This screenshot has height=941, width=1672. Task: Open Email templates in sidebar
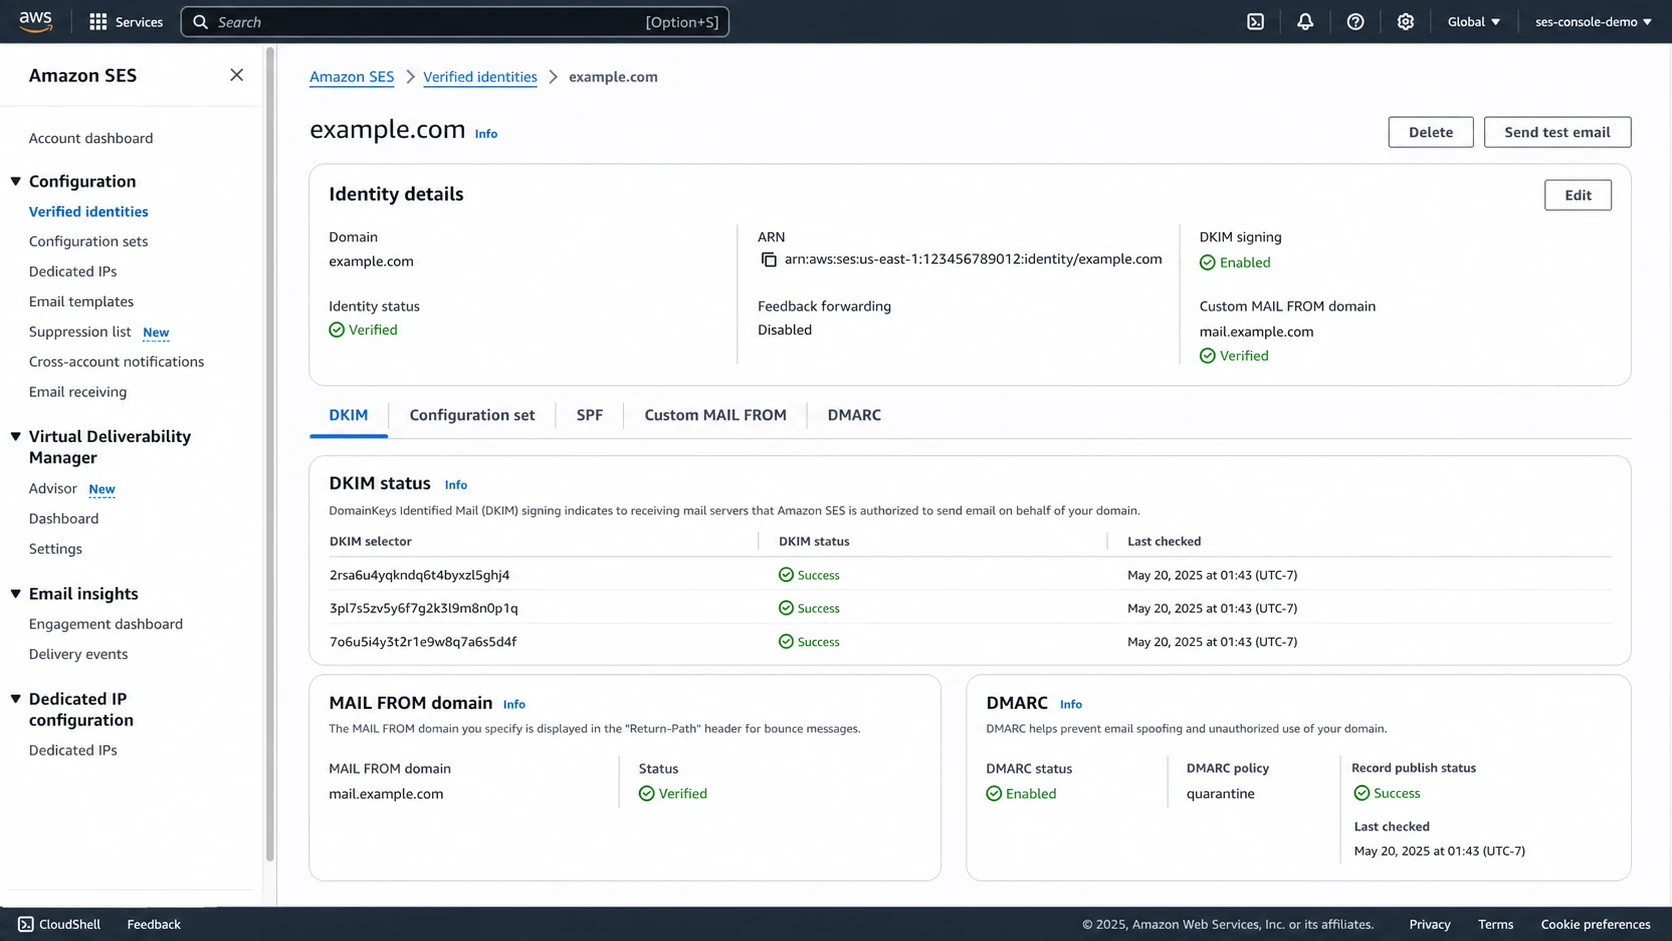(x=81, y=301)
